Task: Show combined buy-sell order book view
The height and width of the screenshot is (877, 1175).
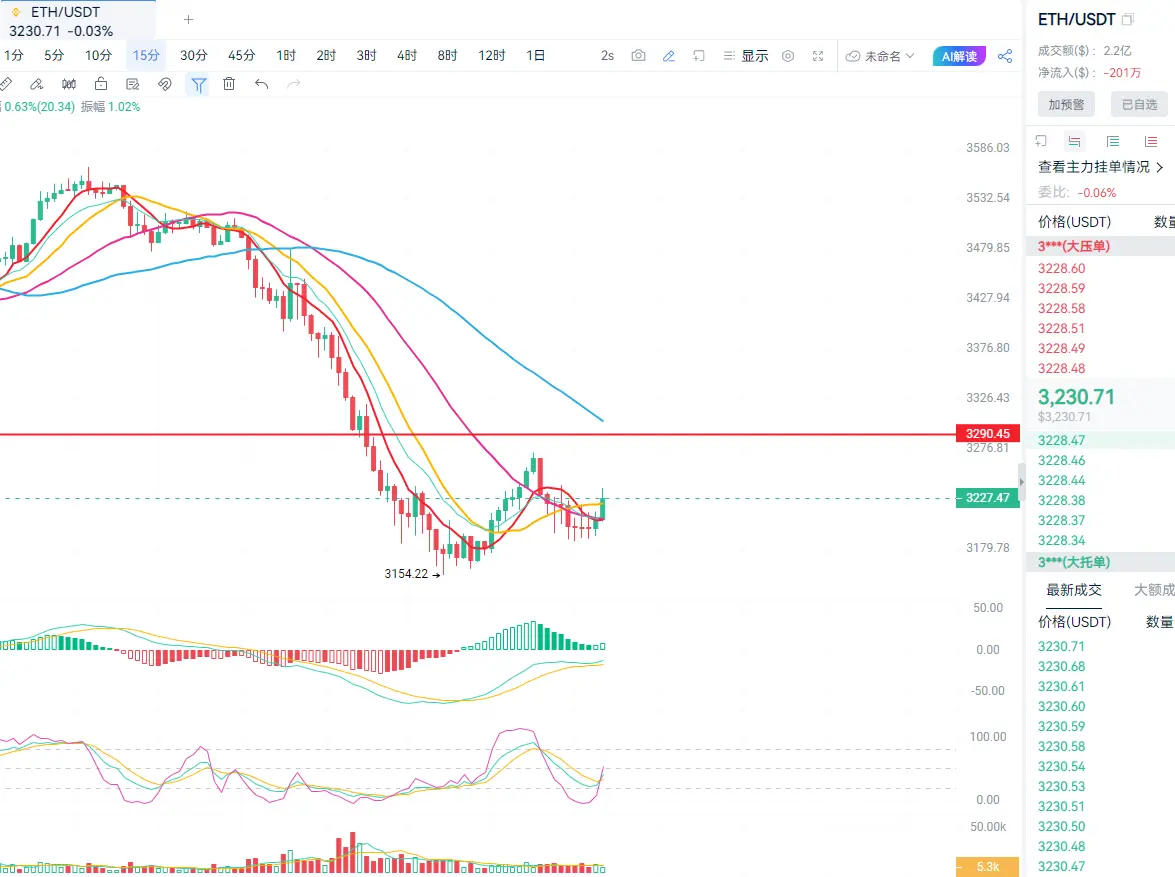Action: click(1075, 141)
